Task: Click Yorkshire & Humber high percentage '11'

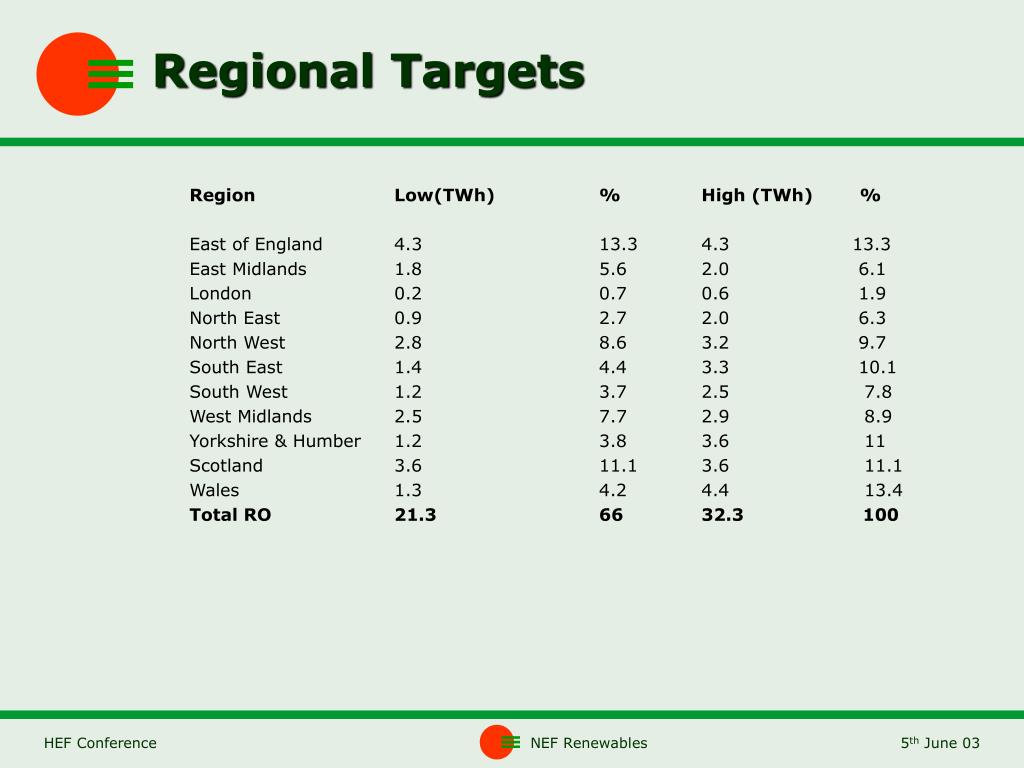Action: (x=874, y=441)
